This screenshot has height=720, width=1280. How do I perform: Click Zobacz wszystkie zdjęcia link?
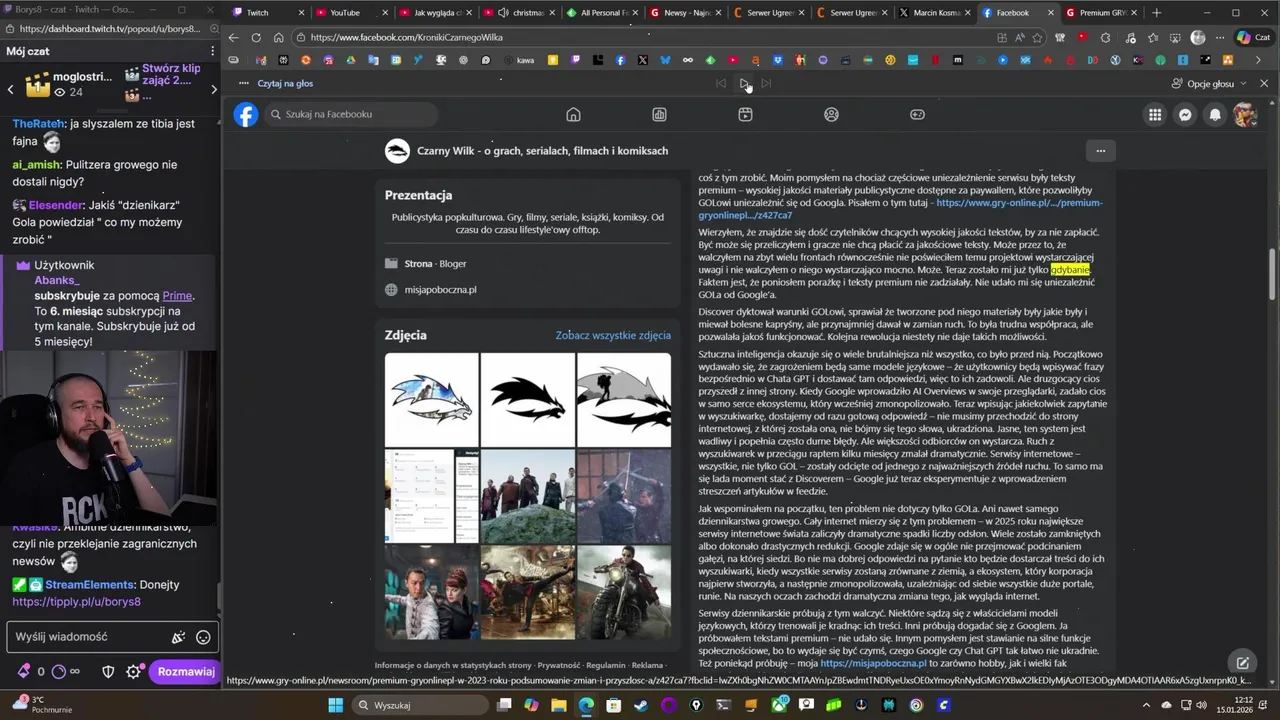(613, 335)
